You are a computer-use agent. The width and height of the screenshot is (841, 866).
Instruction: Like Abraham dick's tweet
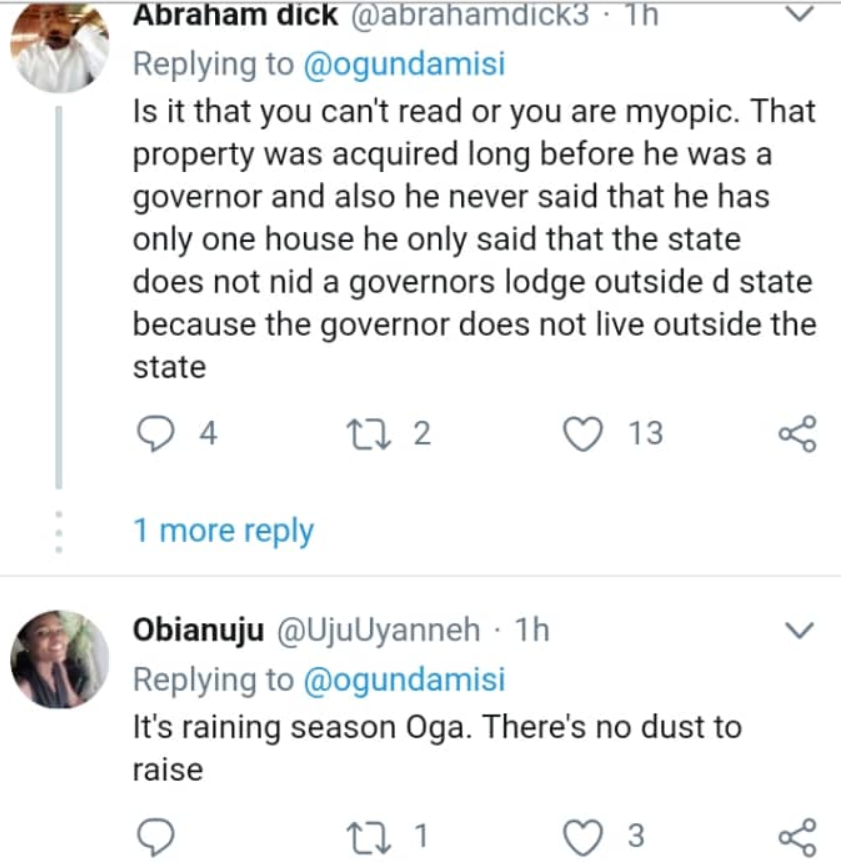(x=583, y=434)
